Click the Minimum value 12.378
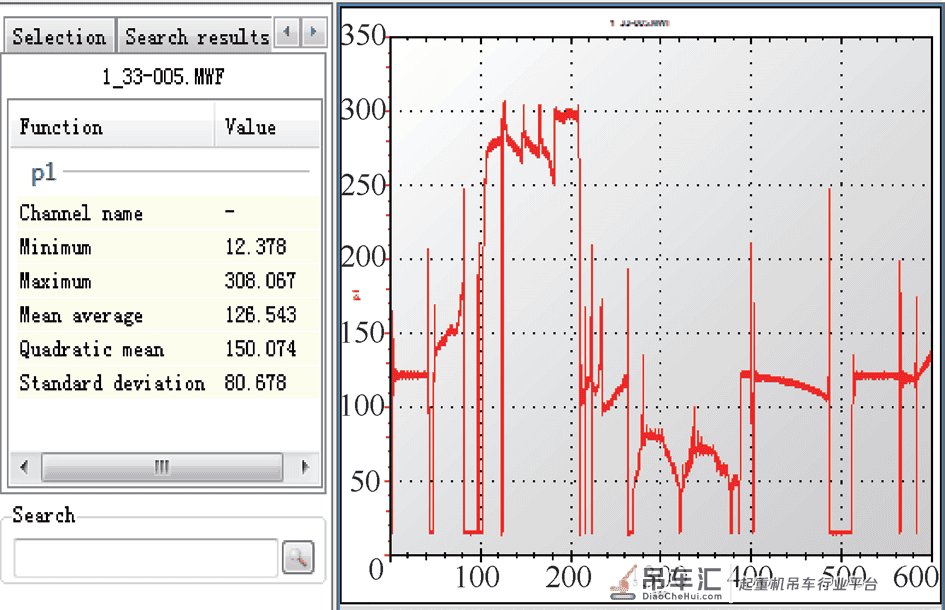945x610 pixels. 256,247
